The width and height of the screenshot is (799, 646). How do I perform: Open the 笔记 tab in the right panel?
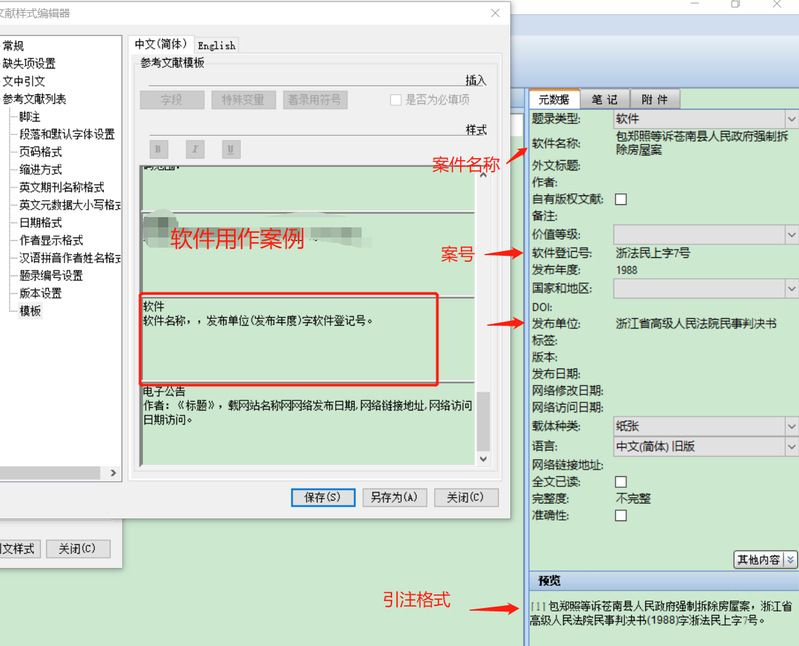604,99
